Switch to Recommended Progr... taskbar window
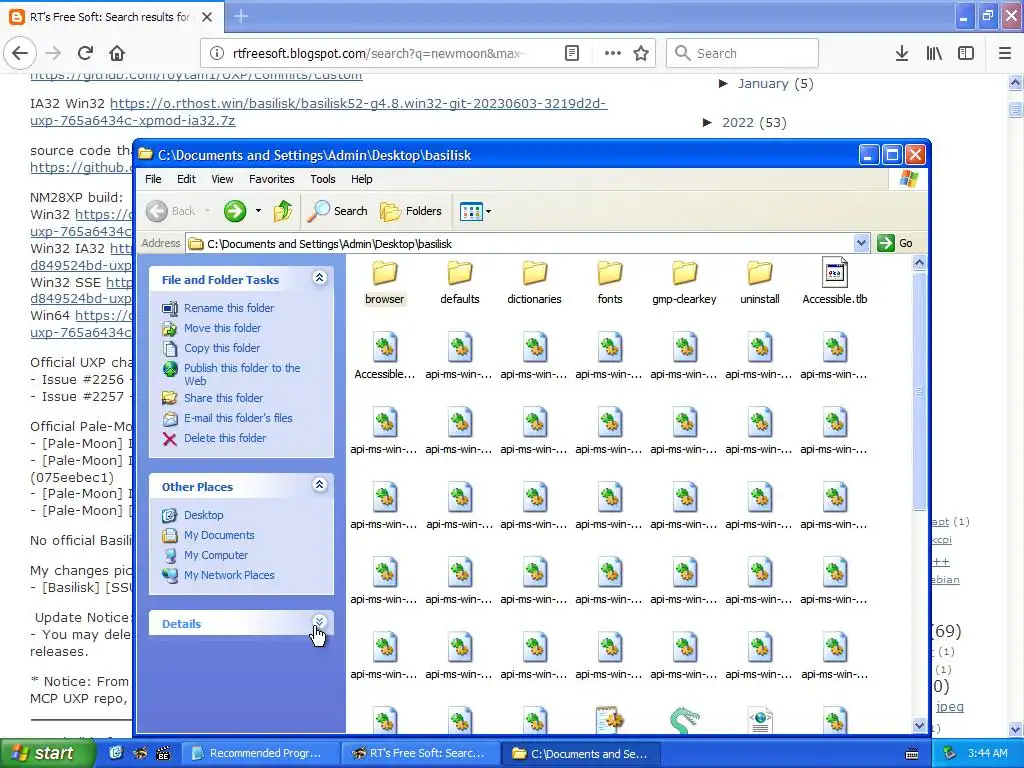The height and width of the screenshot is (768, 1024). [x=259, y=753]
